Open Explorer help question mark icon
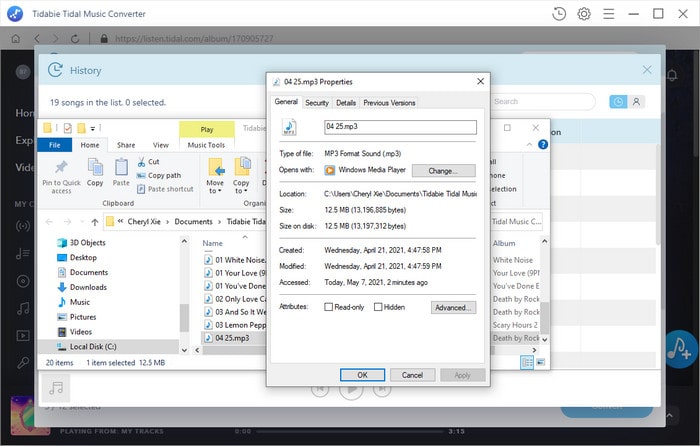This screenshot has height=446, width=700. coord(543,144)
